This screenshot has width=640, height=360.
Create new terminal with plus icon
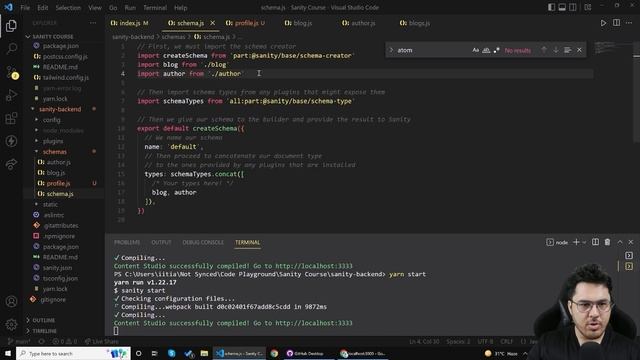(576, 242)
